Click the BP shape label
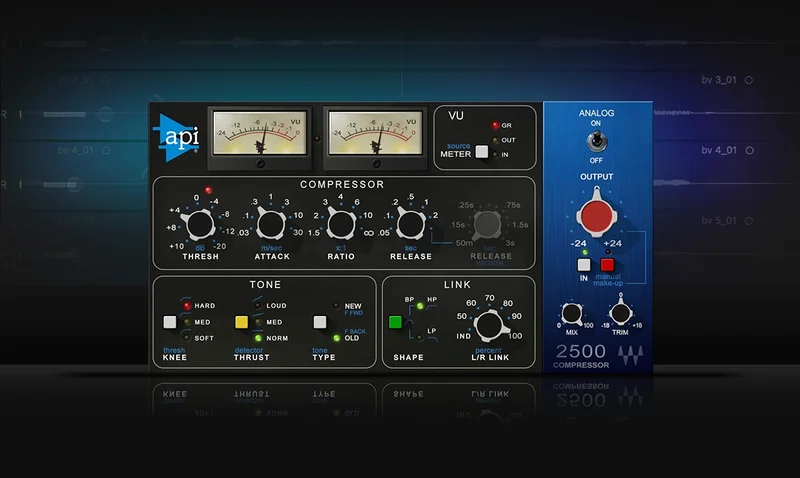 (x=409, y=299)
